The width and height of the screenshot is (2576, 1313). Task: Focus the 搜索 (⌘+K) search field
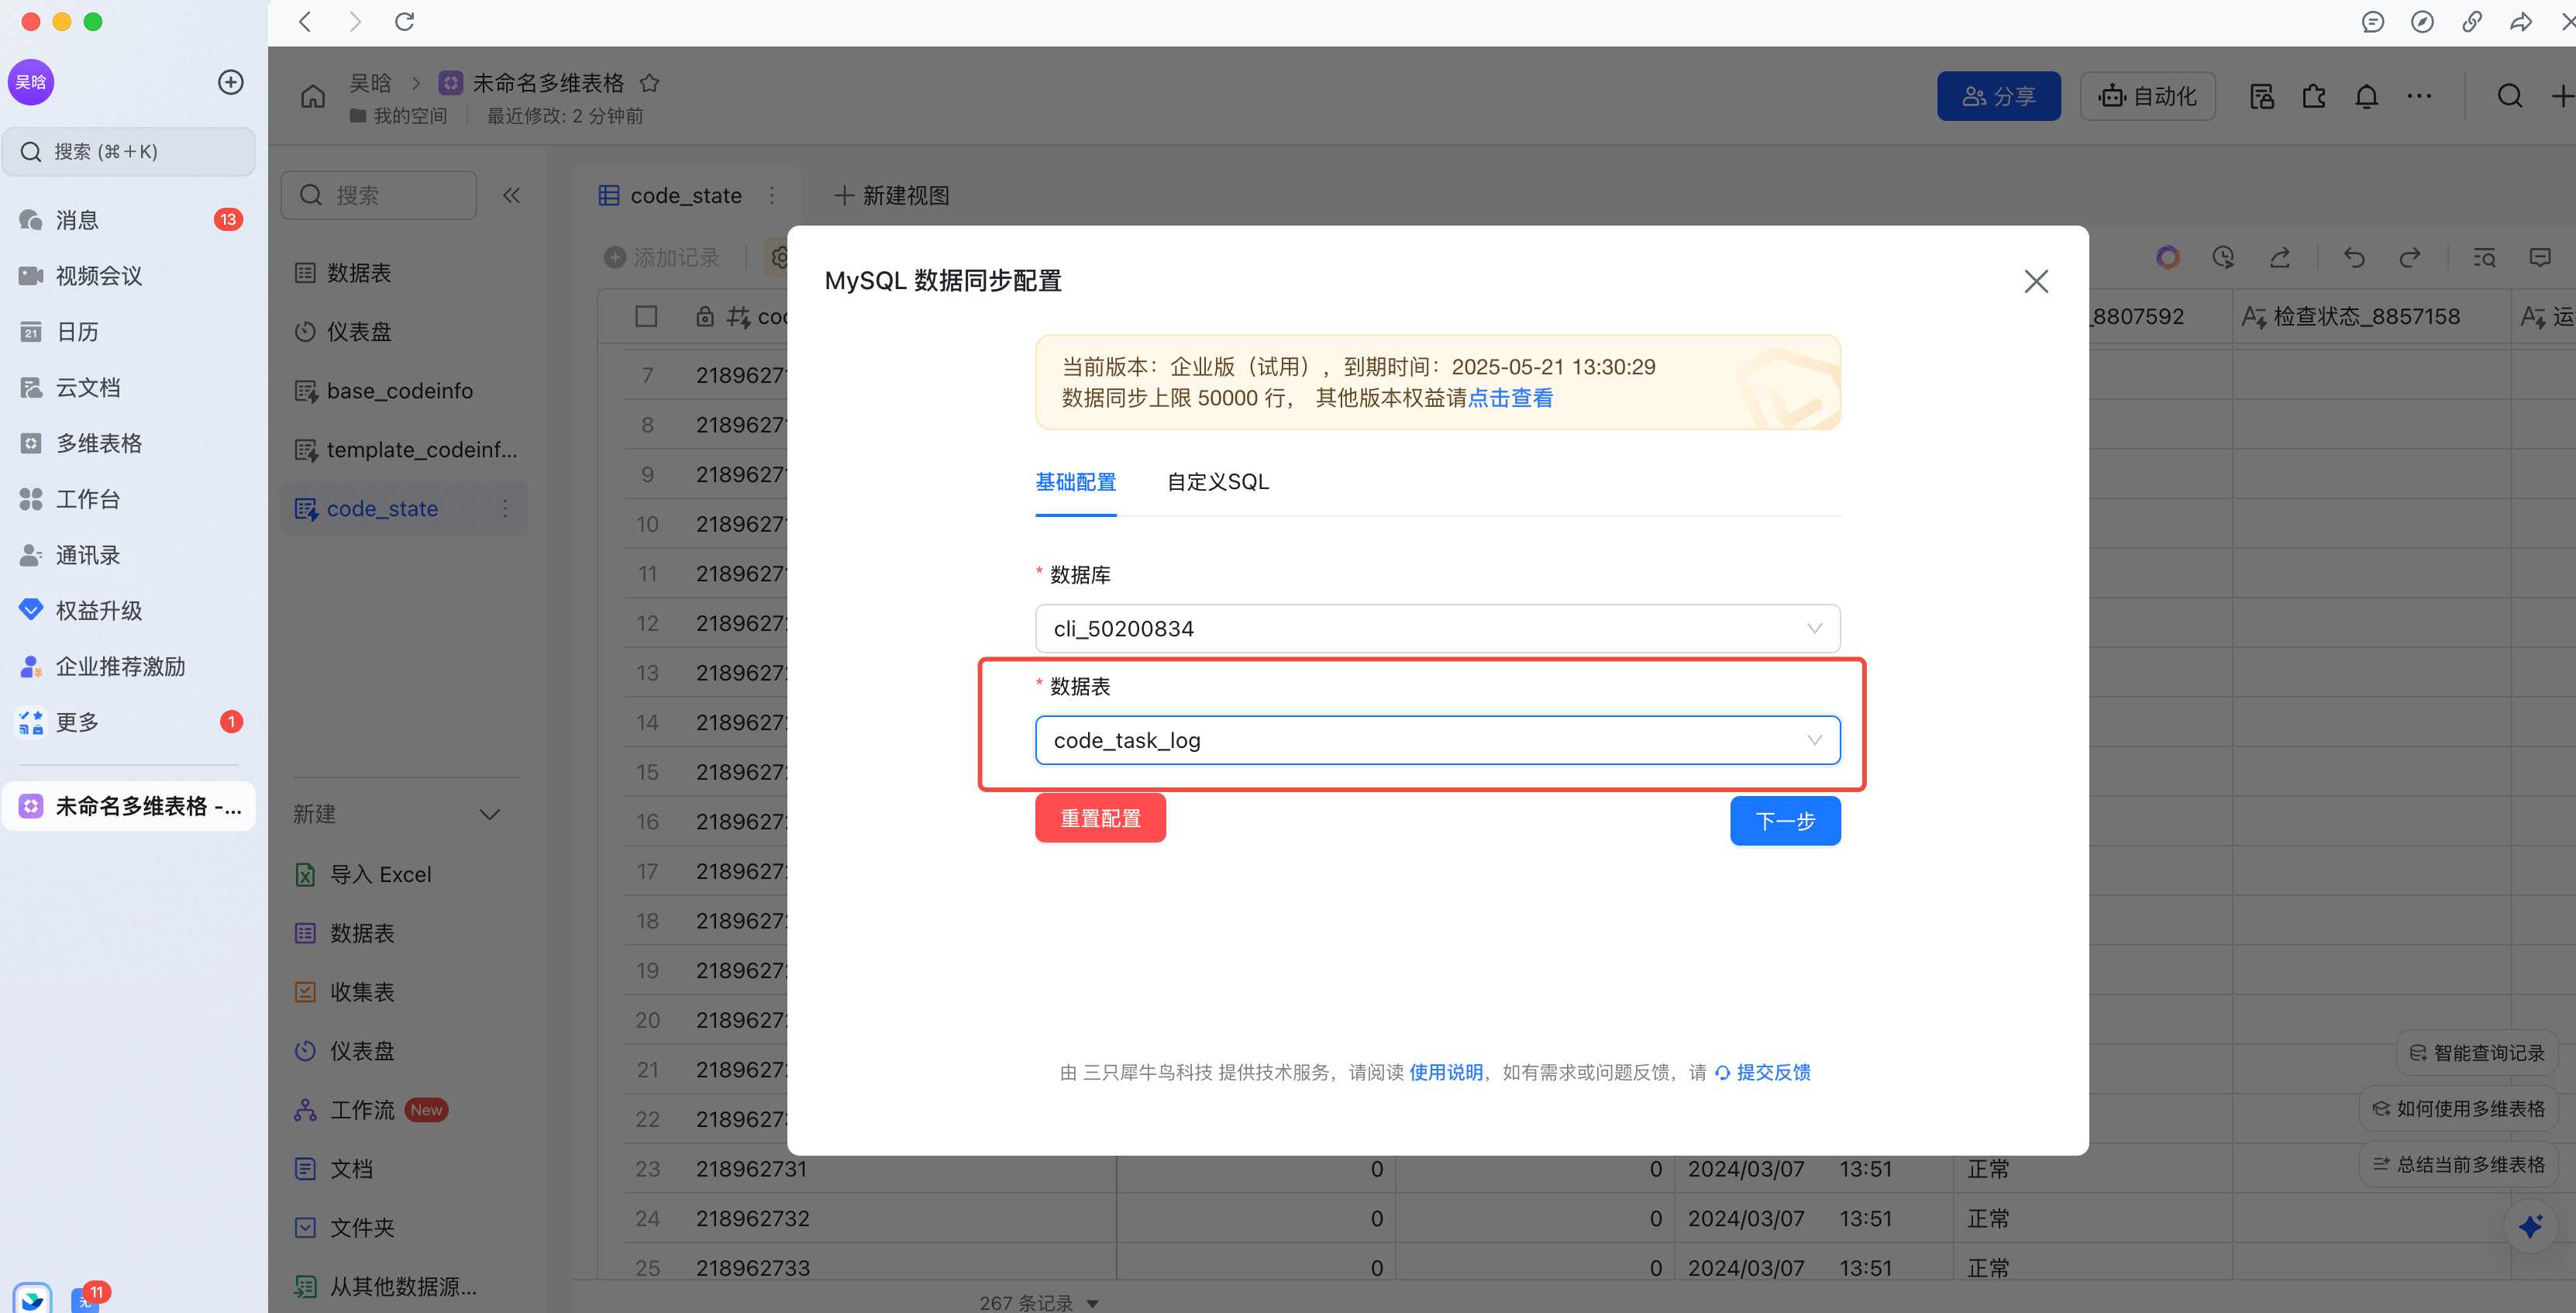pyautogui.click(x=129, y=151)
